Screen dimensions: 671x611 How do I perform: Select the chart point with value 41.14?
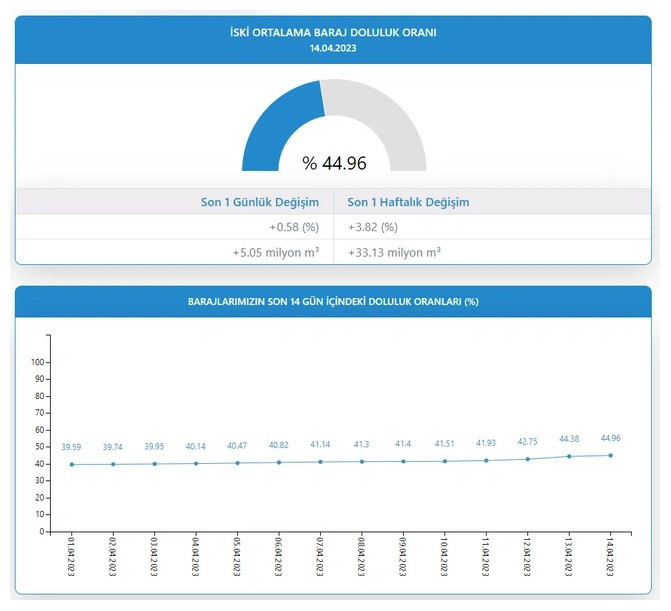[319, 461]
